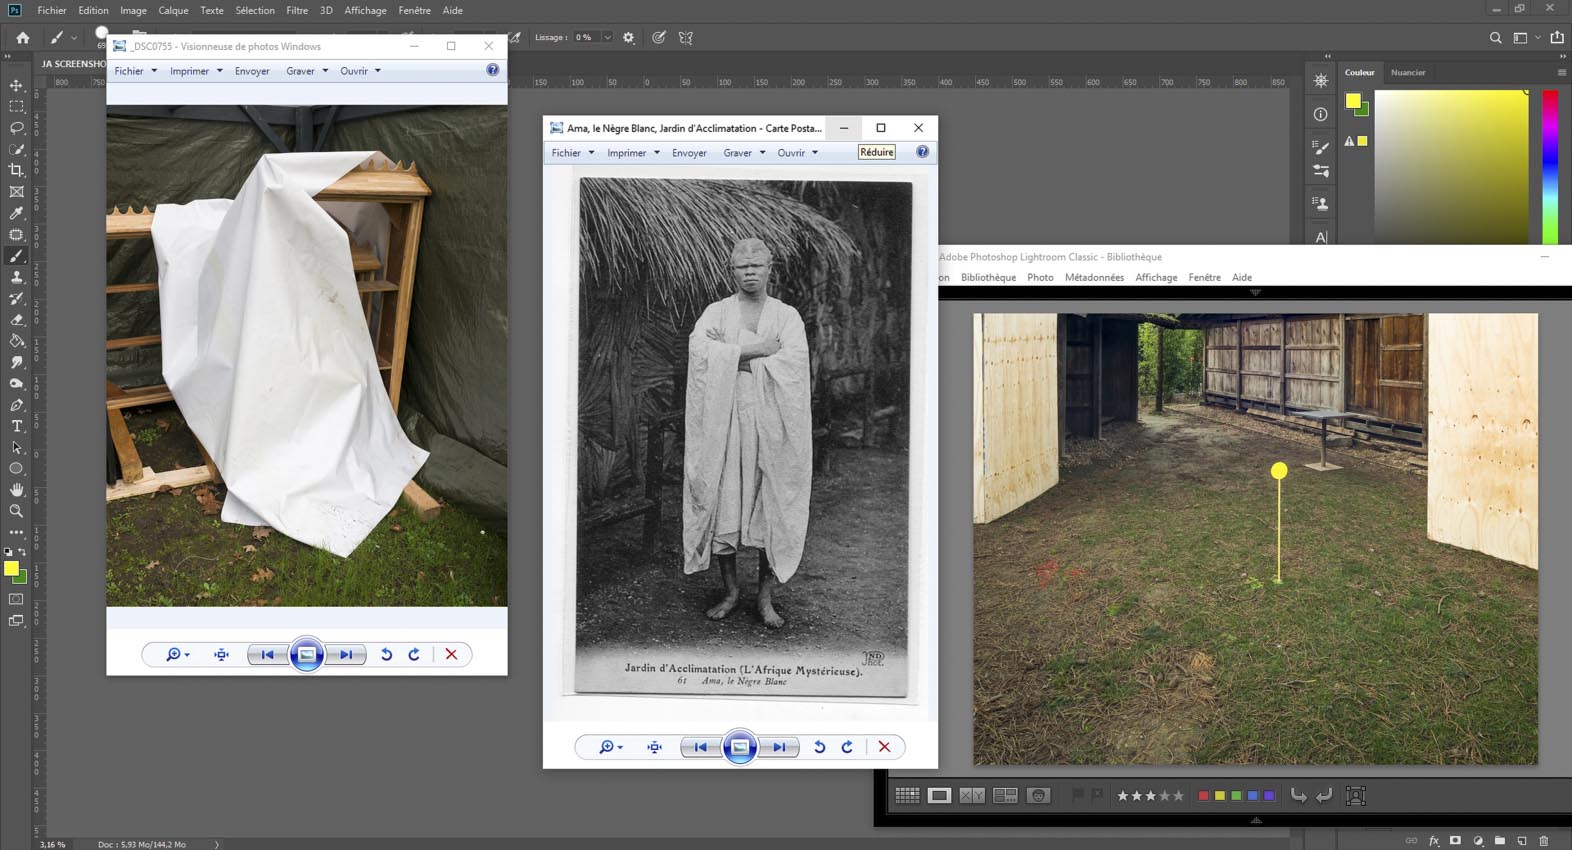Select the Pen tool
This screenshot has width=1572, height=850.
tap(16, 405)
